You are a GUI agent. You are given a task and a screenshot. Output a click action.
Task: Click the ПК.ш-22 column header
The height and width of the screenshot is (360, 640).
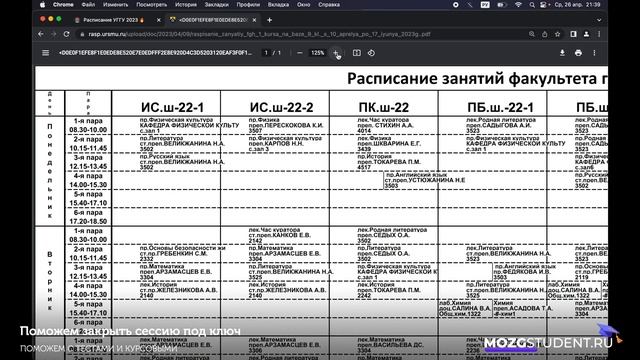point(384,107)
